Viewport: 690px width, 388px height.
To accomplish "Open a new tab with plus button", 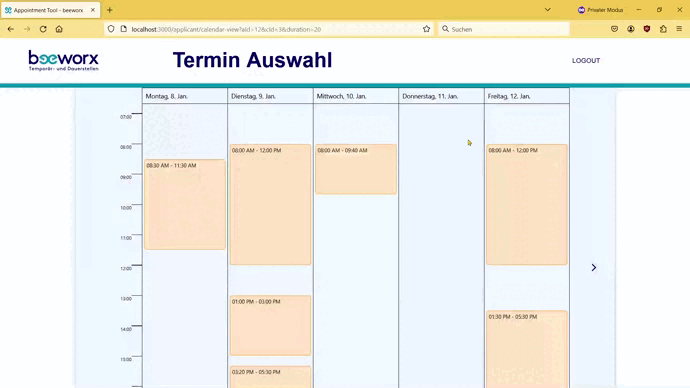I will [x=110, y=10].
